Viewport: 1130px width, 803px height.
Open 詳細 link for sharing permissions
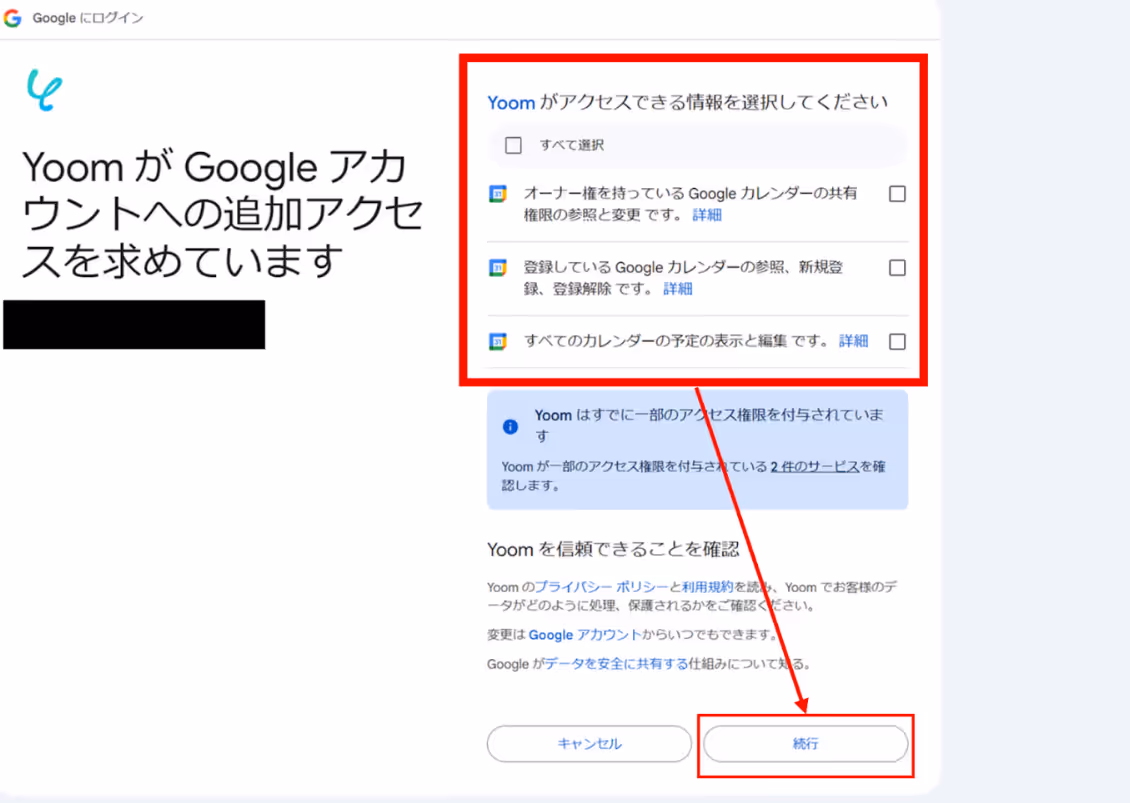[707, 215]
